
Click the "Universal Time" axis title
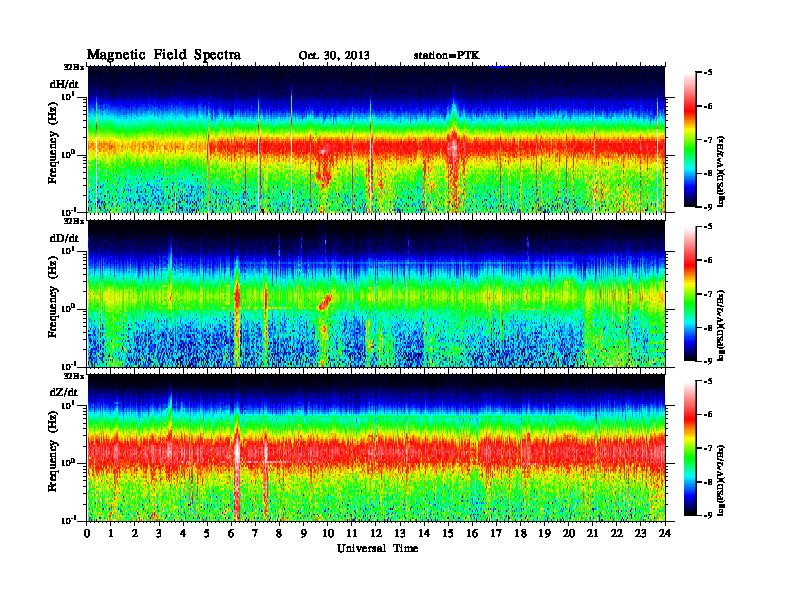pyautogui.click(x=377, y=548)
